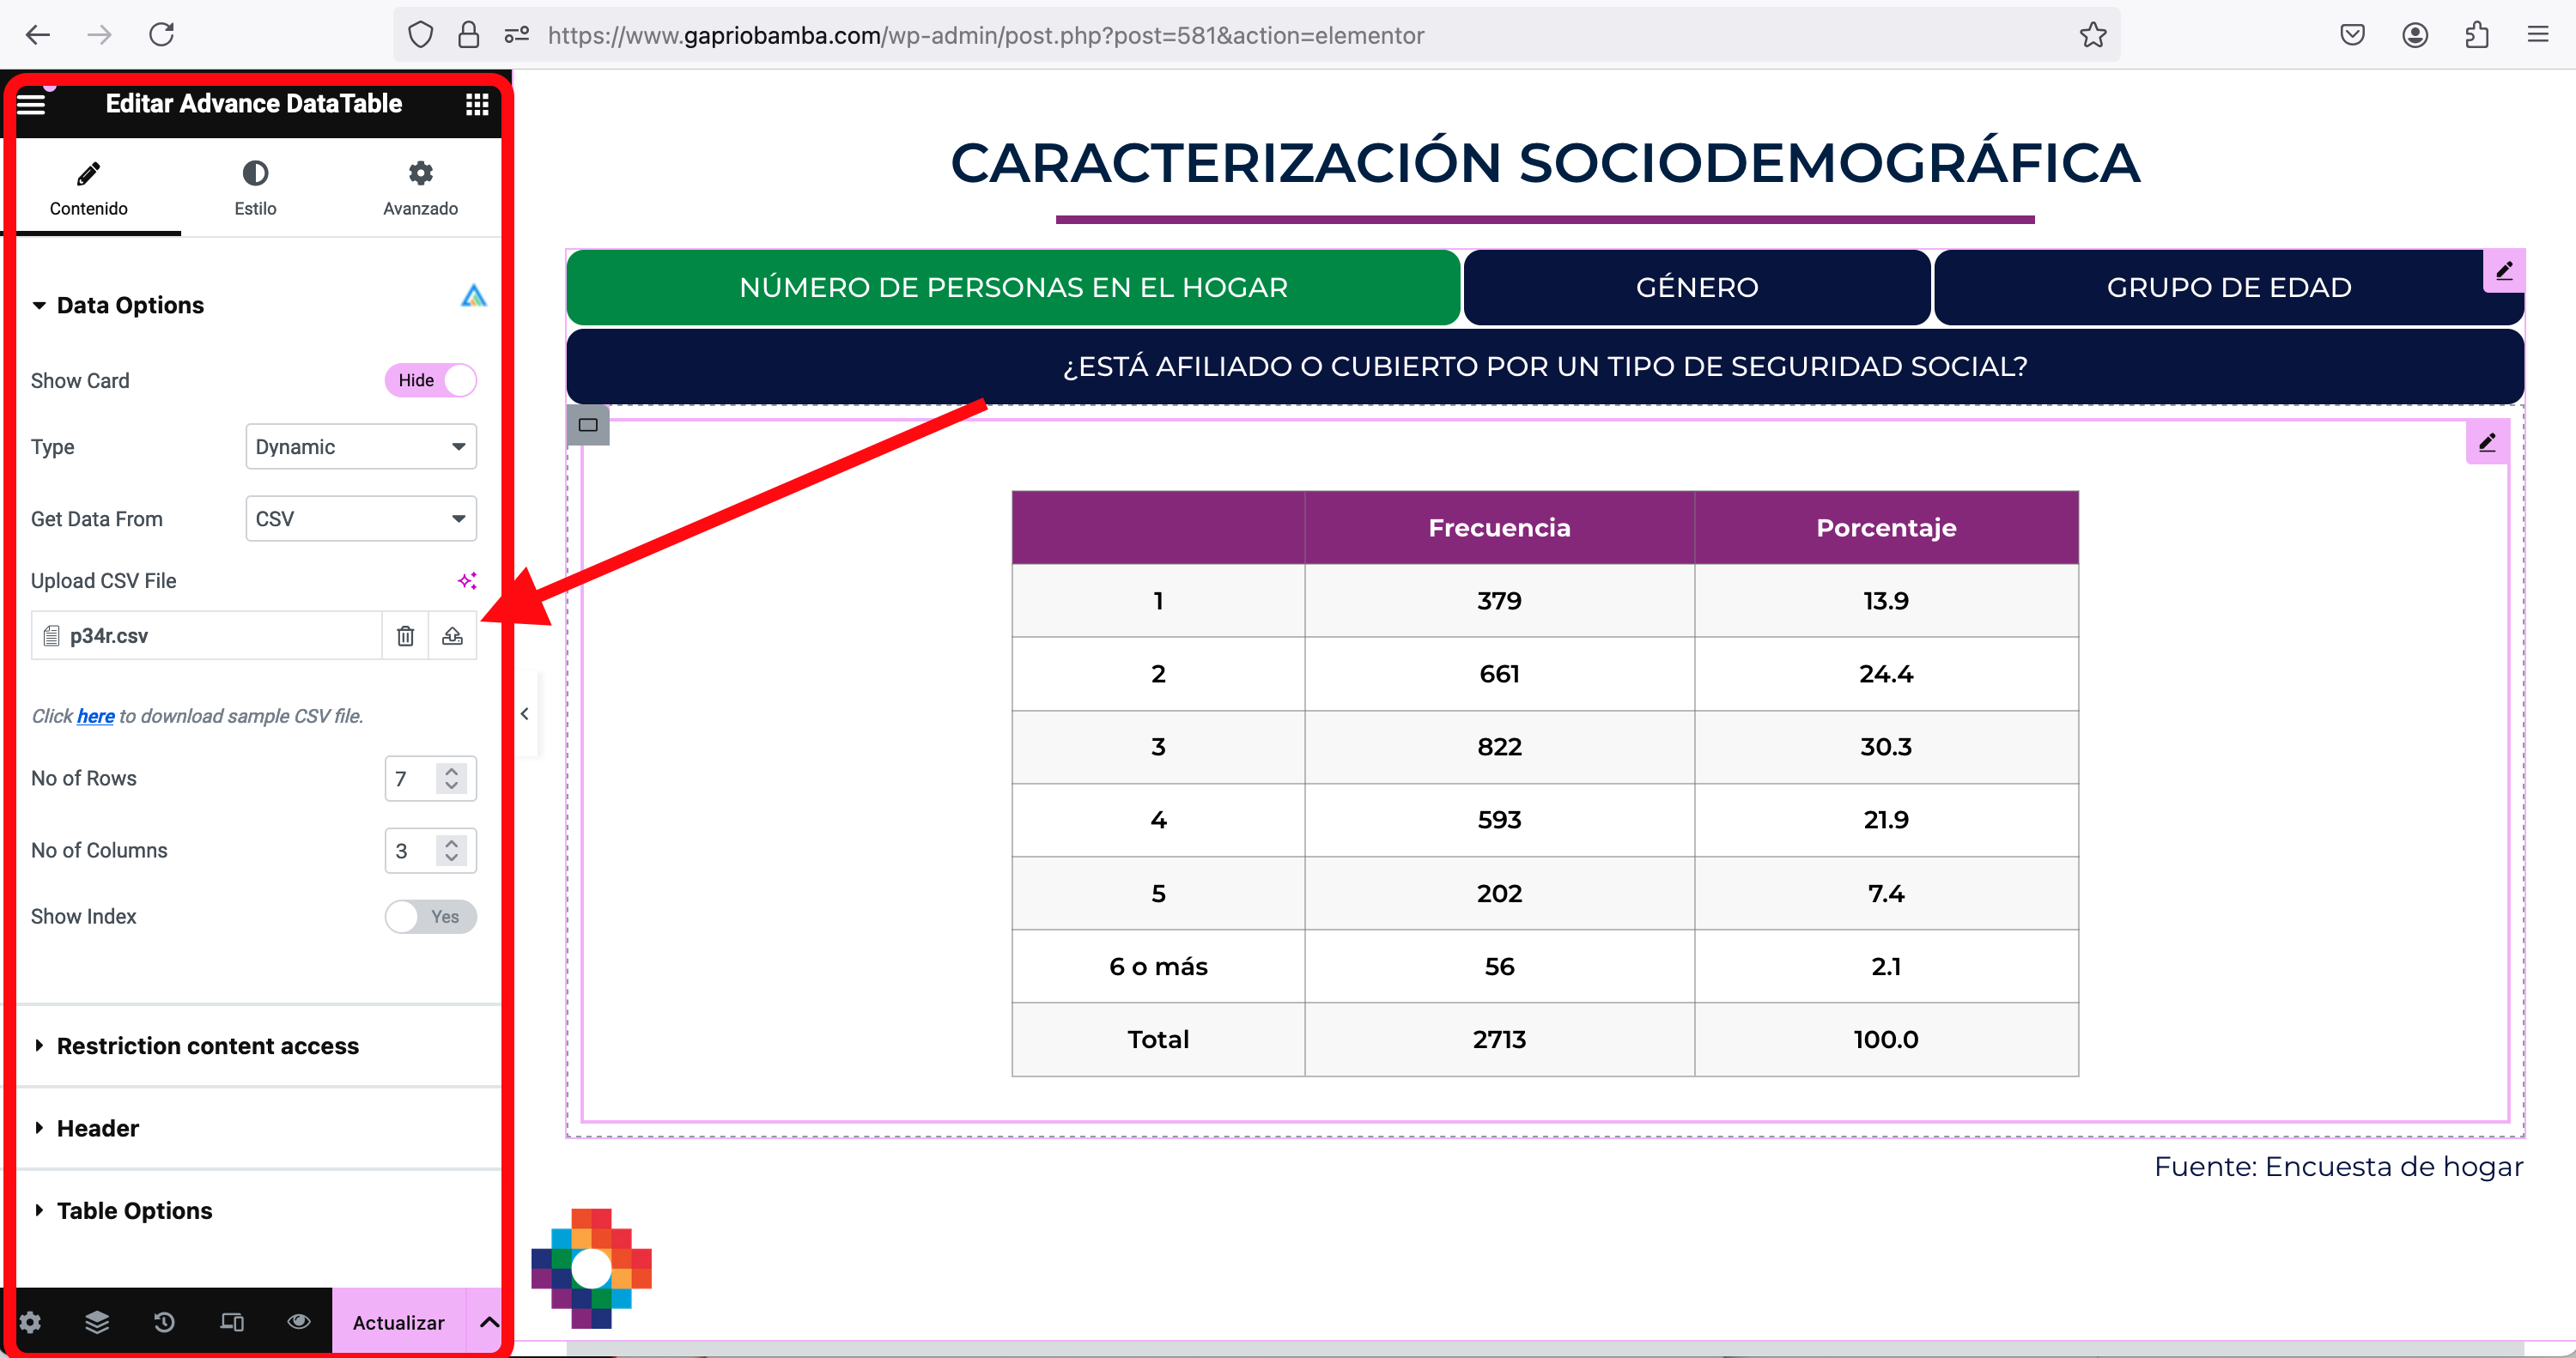Click the 'here' sample CSV link
The width and height of the screenshot is (2576, 1358).
(95, 716)
